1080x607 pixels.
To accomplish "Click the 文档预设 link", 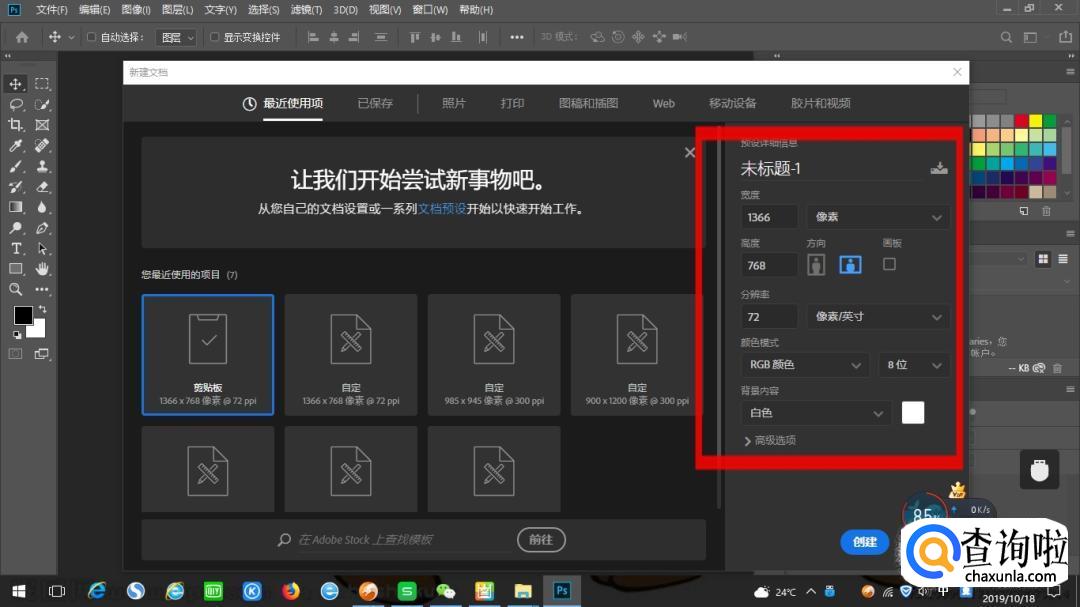I will coord(442,209).
